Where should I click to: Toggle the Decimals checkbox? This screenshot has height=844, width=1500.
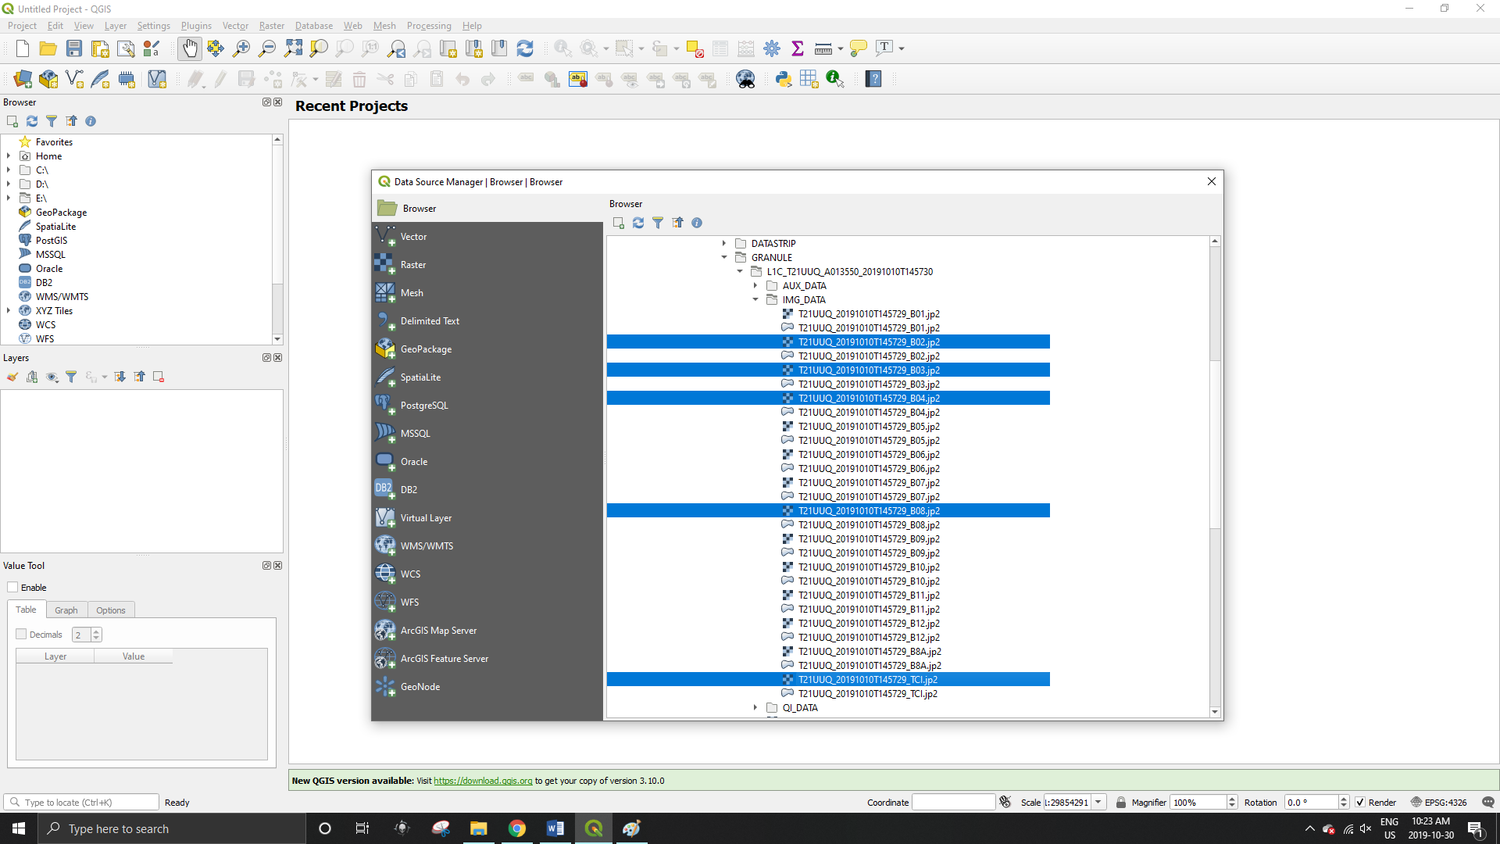coord(21,634)
